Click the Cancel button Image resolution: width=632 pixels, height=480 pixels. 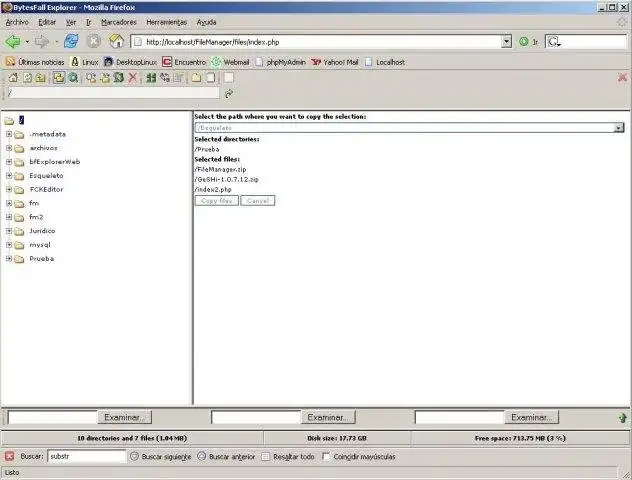[258, 201]
